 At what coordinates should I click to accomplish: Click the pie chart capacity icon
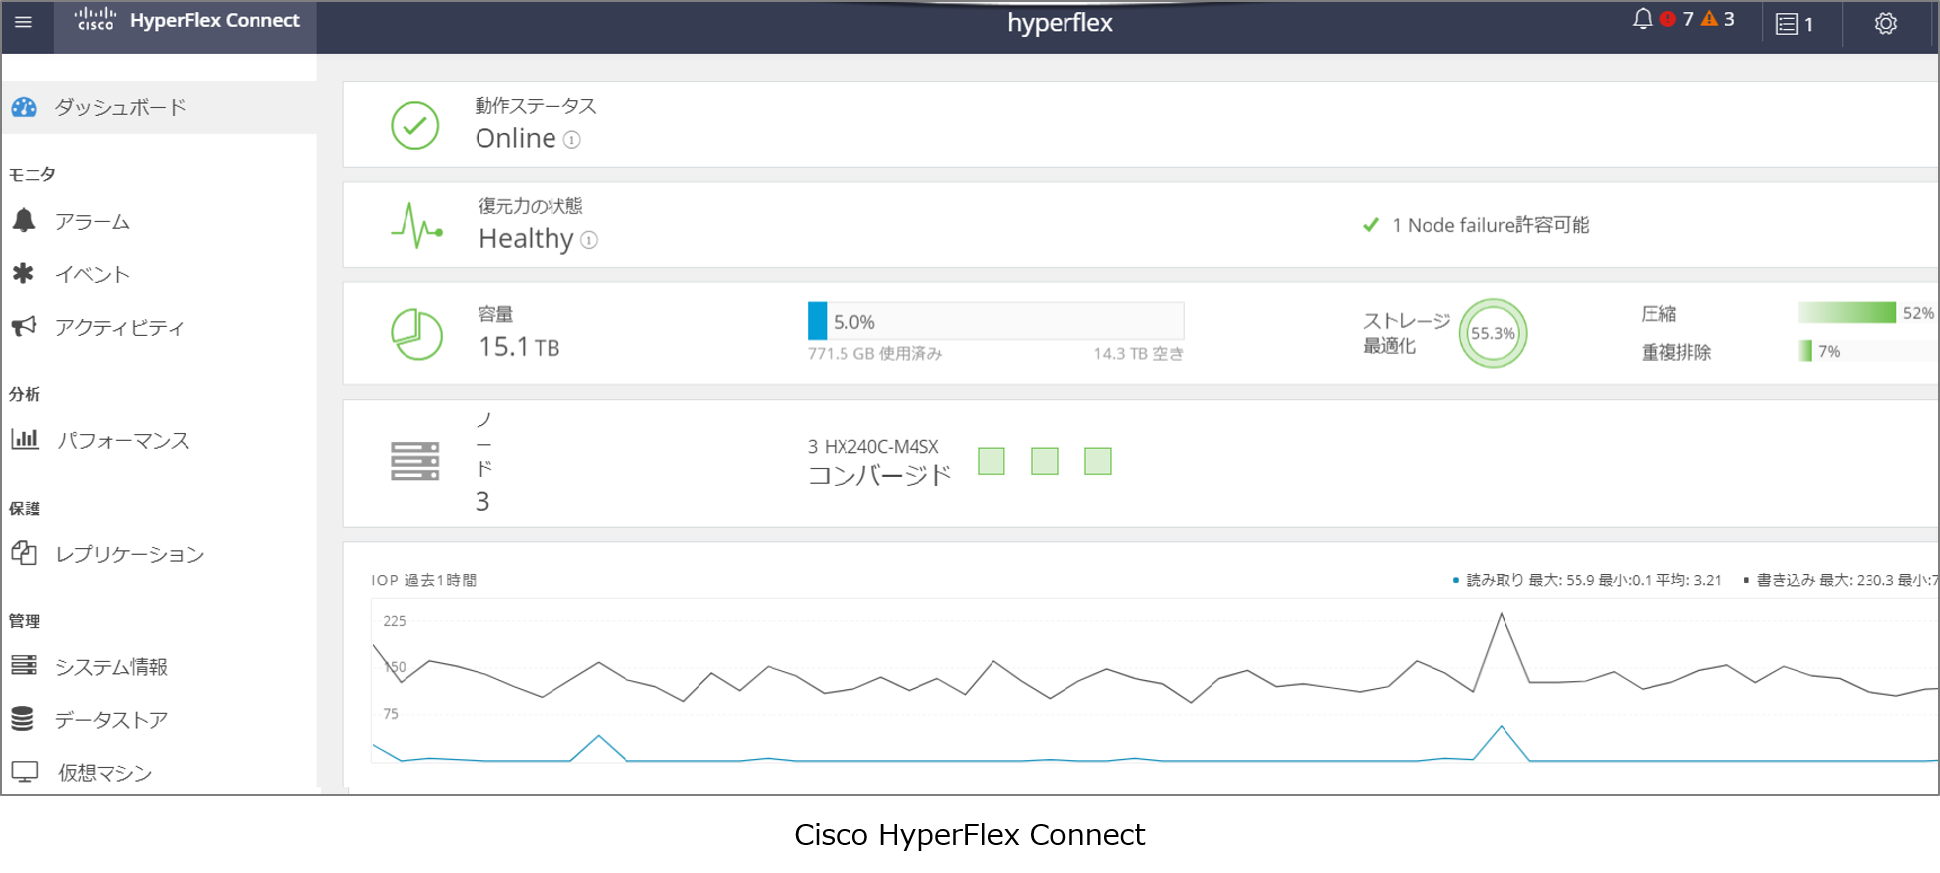(x=417, y=334)
